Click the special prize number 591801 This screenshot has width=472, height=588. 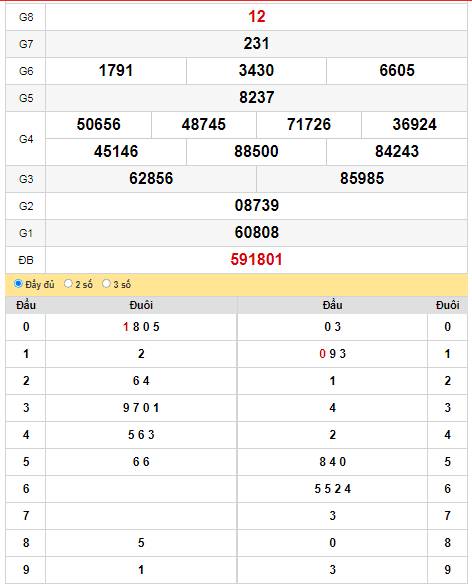click(x=256, y=260)
